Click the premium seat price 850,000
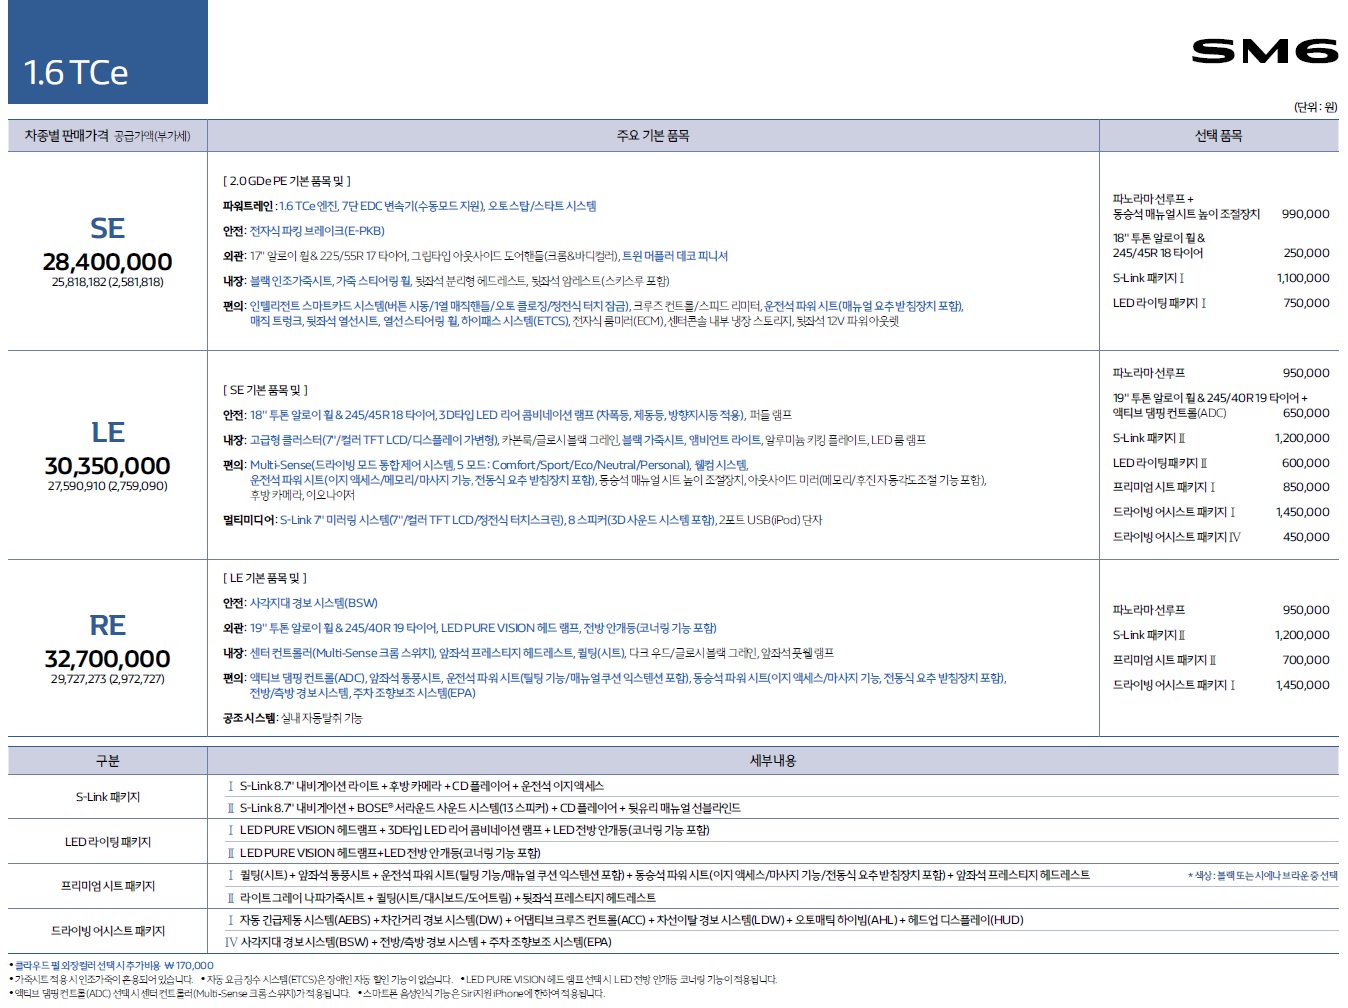 coord(1306,487)
